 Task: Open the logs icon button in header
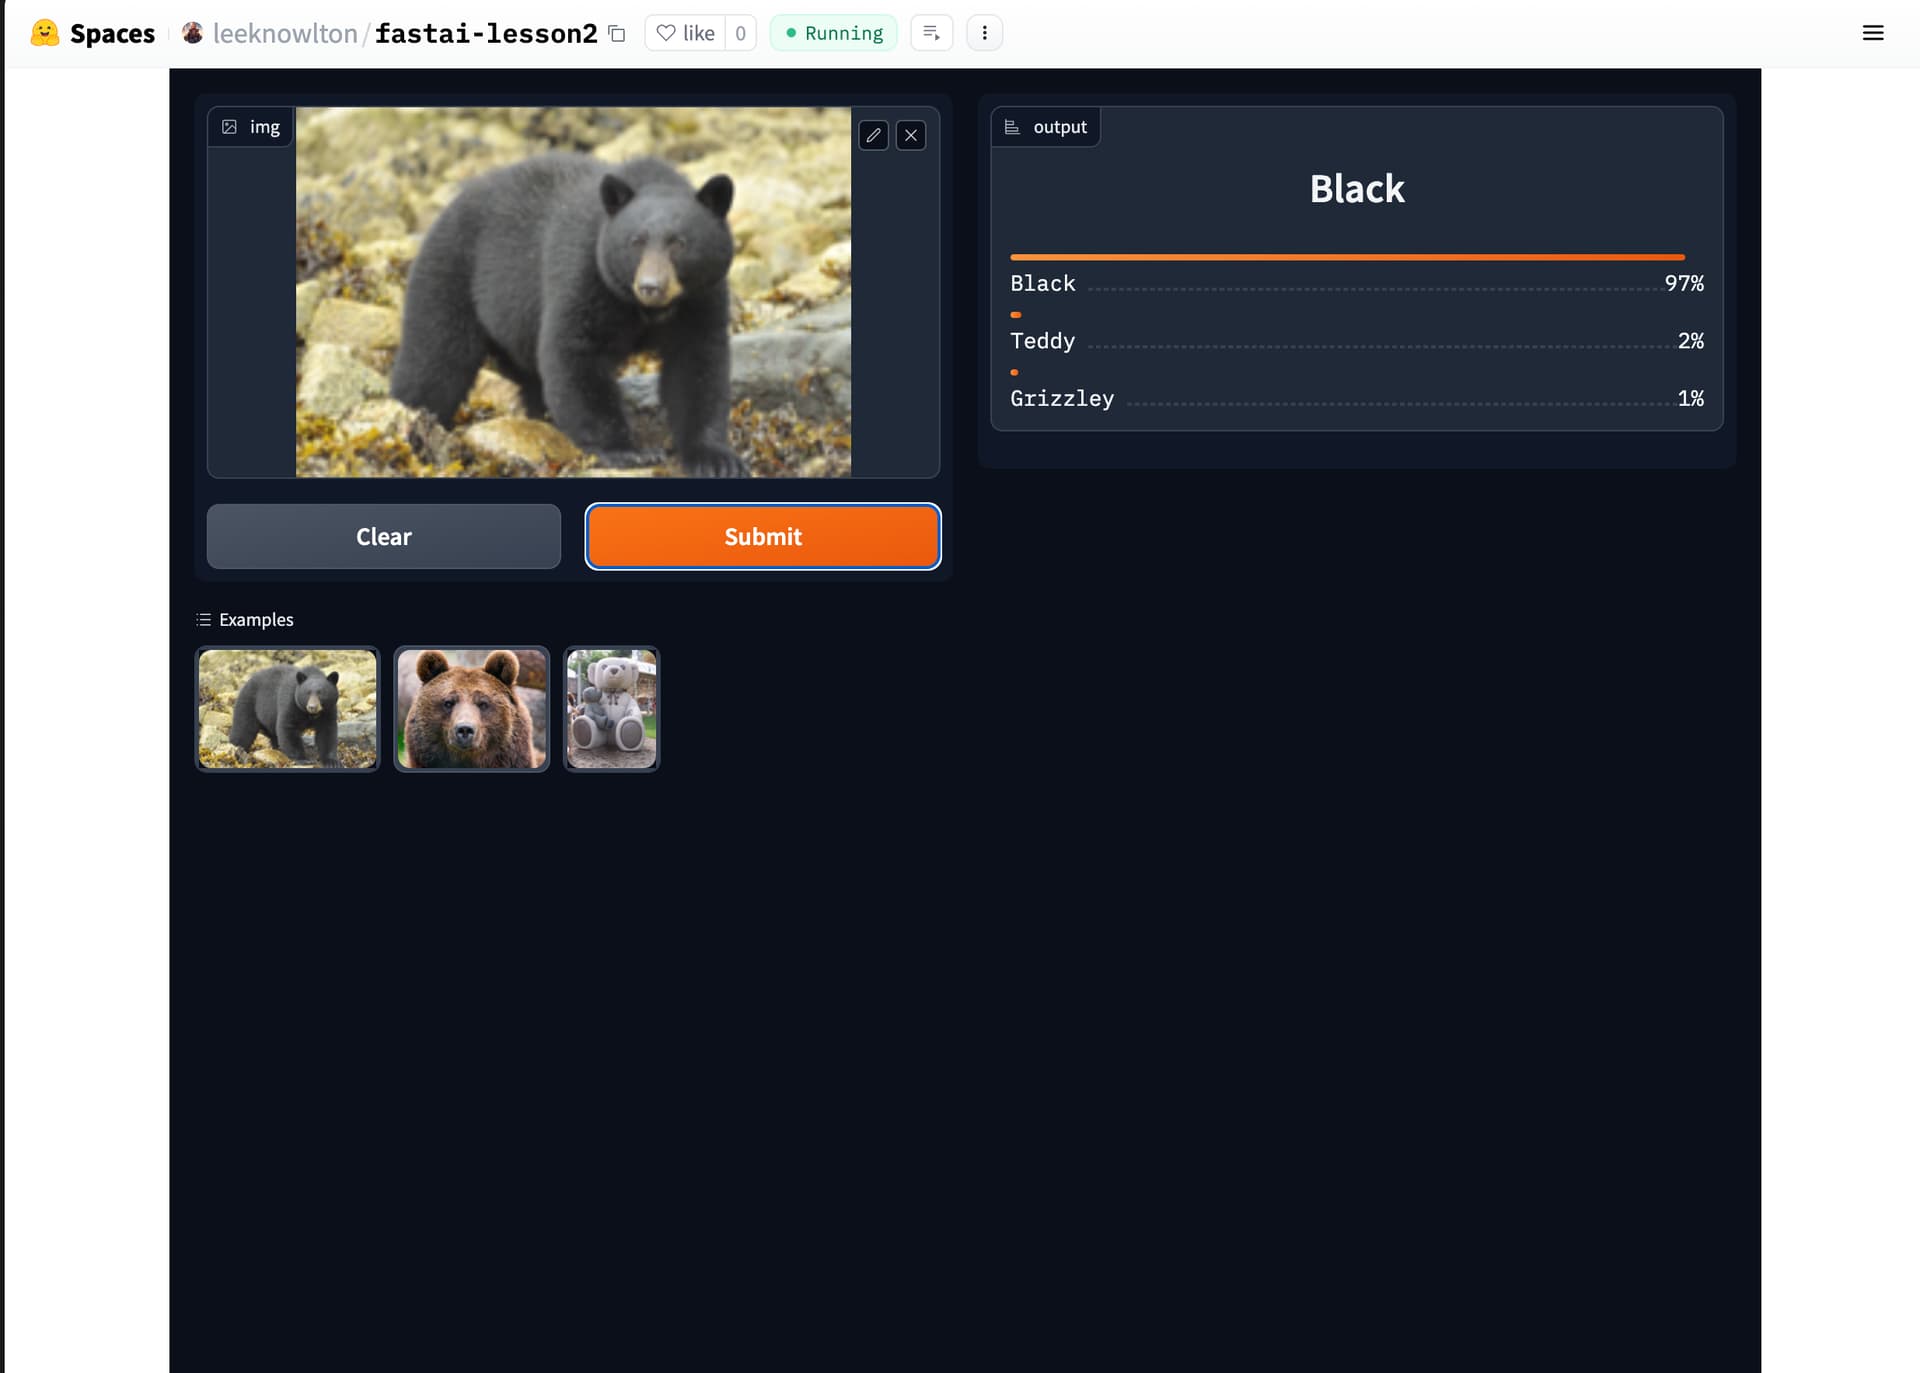[931, 33]
